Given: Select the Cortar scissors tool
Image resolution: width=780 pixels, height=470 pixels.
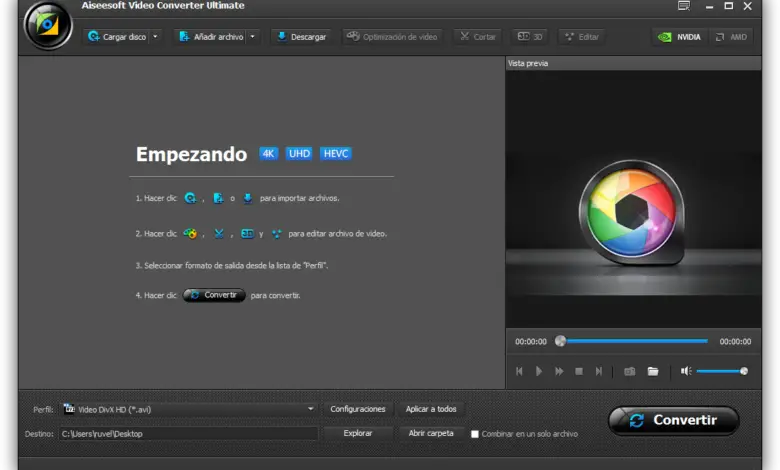Looking at the screenshot, I should [x=478, y=37].
